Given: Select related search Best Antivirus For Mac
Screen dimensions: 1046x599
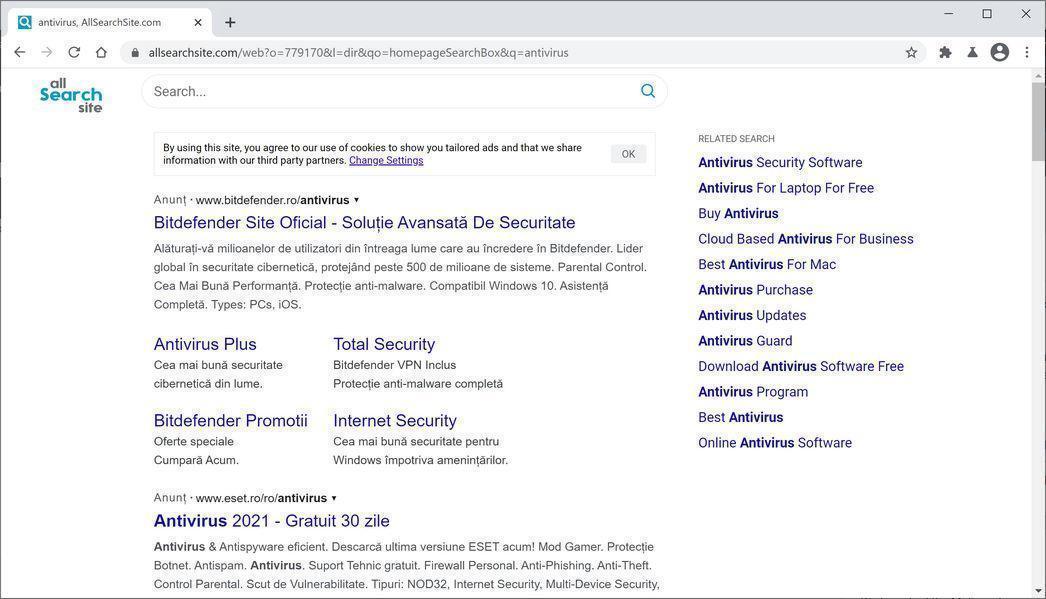Looking at the screenshot, I should pos(767,265).
